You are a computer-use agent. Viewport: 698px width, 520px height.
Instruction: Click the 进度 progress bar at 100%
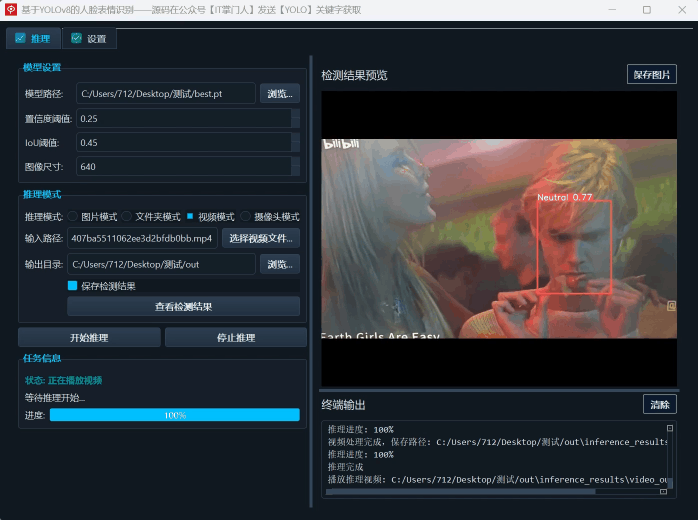[x=174, y=415]
